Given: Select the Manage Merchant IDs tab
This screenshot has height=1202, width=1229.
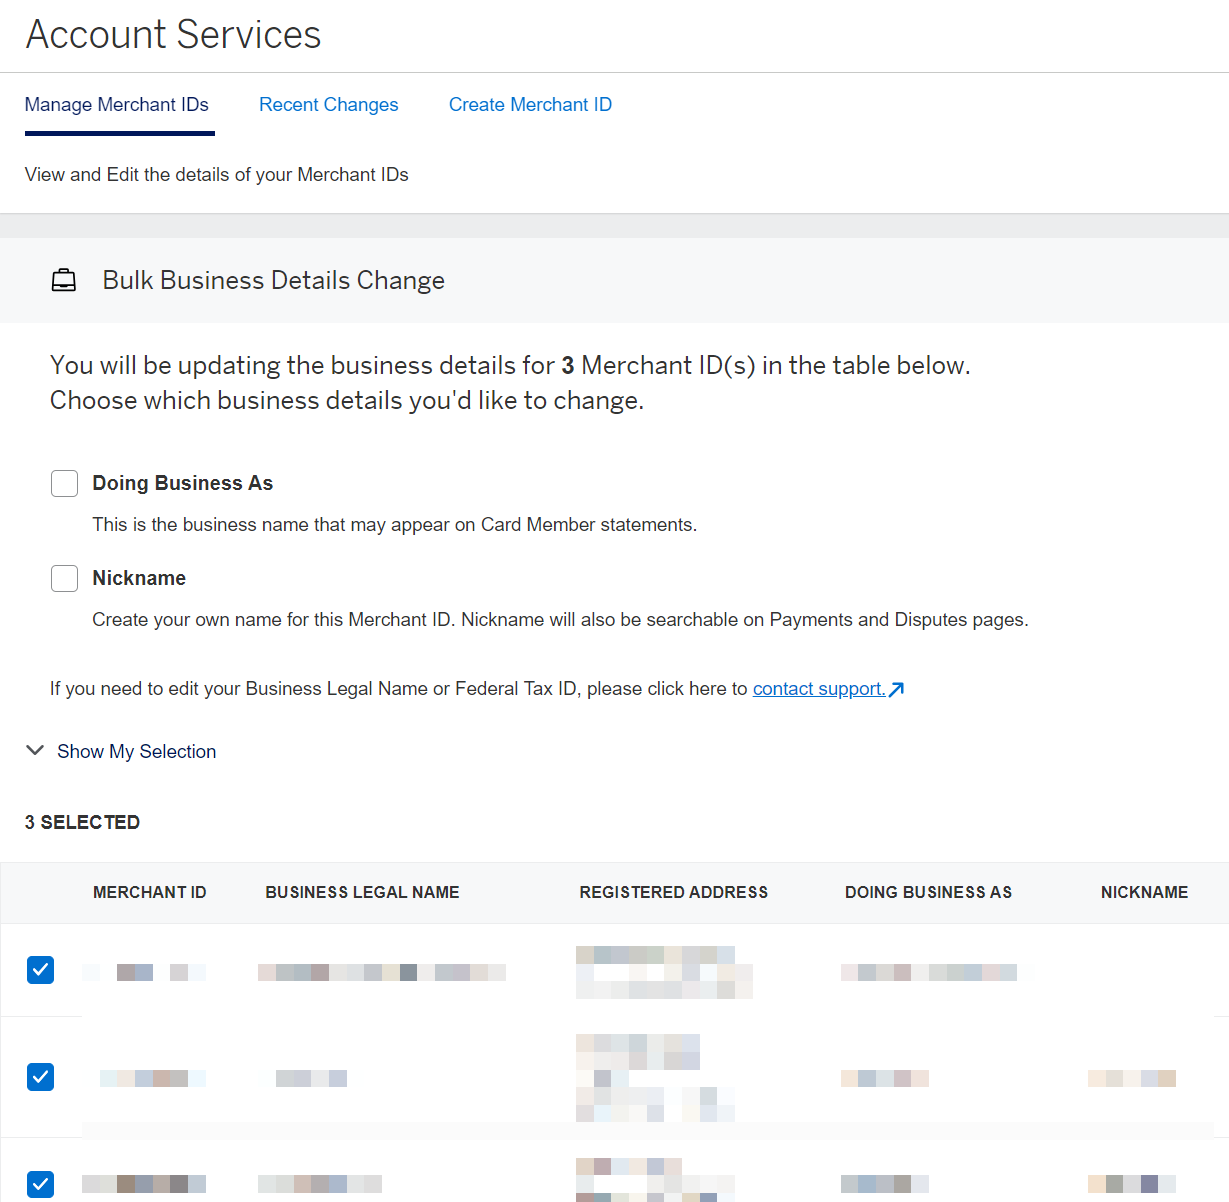Looking at the screenshot, I should pos(116,104).
